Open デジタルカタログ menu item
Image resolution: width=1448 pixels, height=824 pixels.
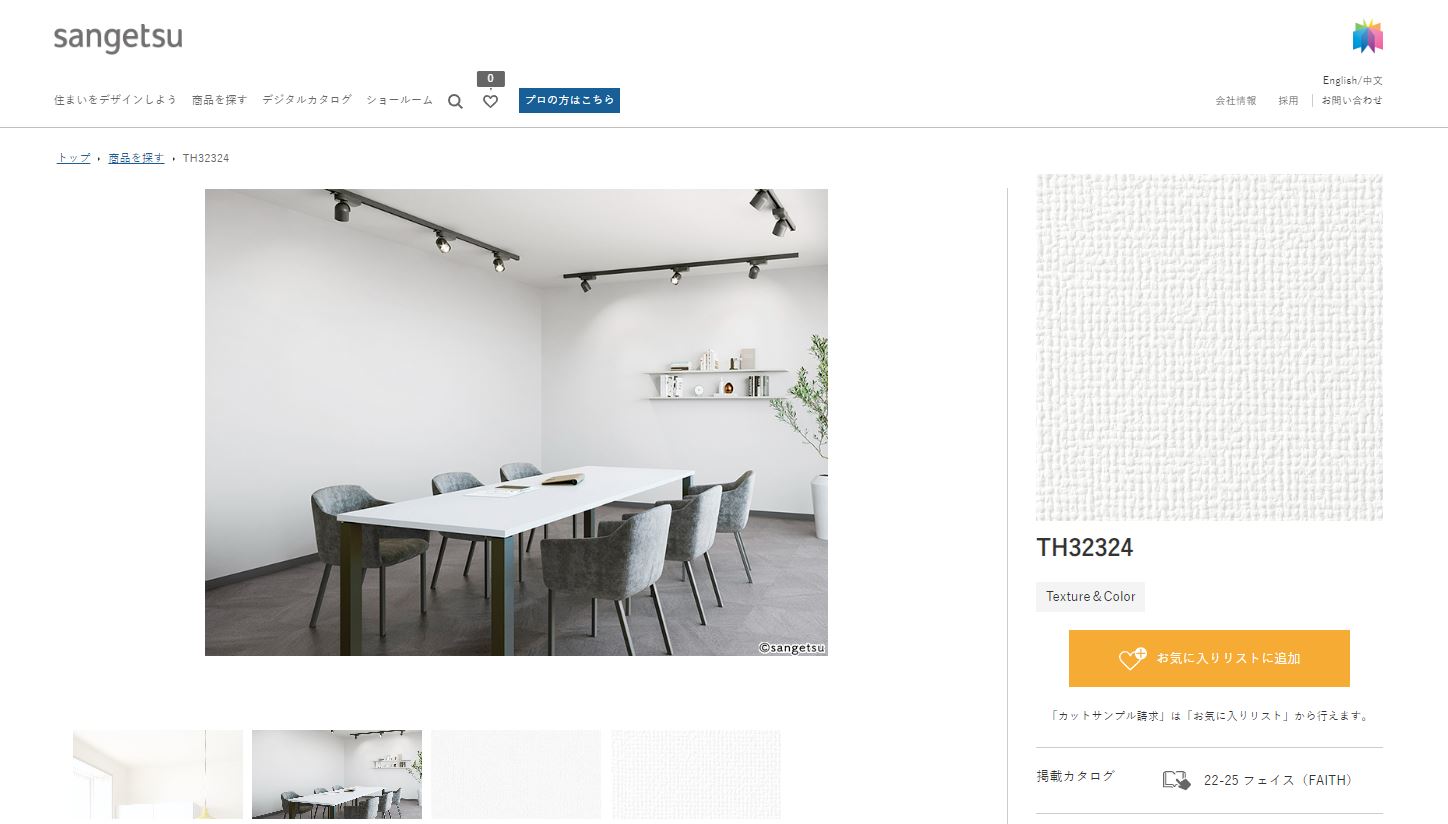click(307, 100)
